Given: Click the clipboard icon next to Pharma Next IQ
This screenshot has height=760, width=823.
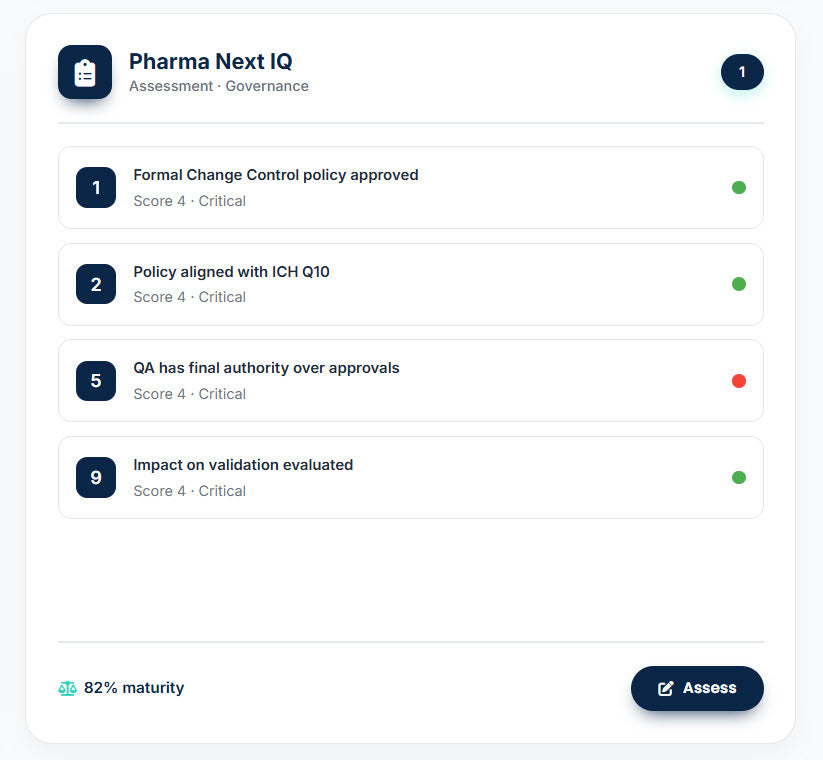Looking at the screenshot, I should [x=85, y=72].
